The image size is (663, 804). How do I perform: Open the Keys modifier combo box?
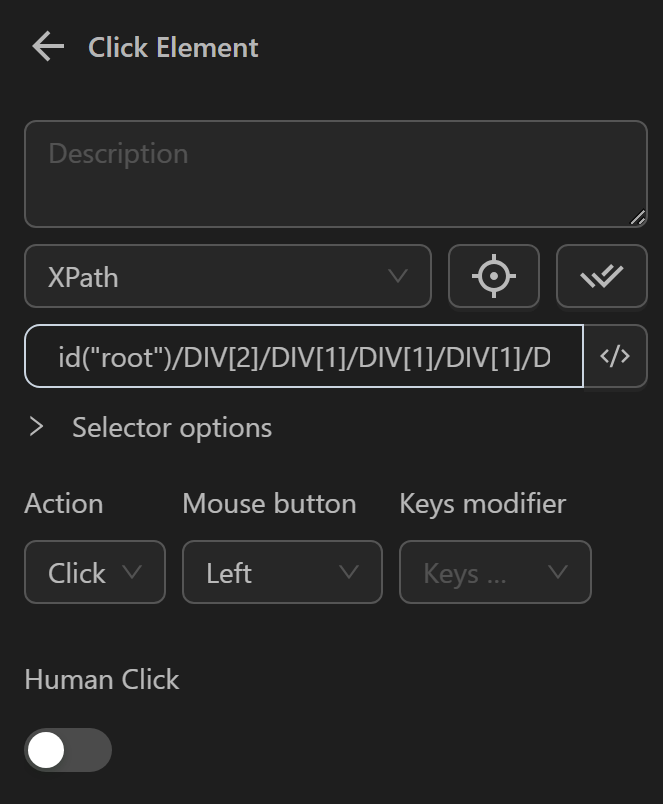(x=494, y=572)
